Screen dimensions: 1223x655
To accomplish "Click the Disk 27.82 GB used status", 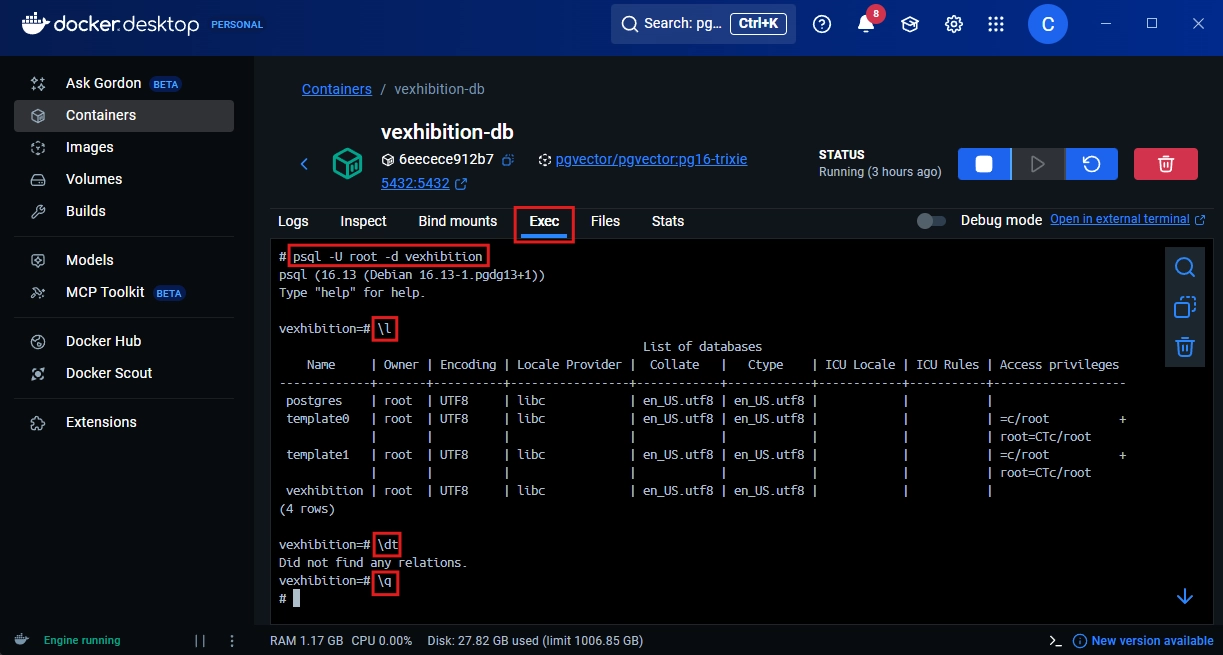I will [x=535, y=641].
